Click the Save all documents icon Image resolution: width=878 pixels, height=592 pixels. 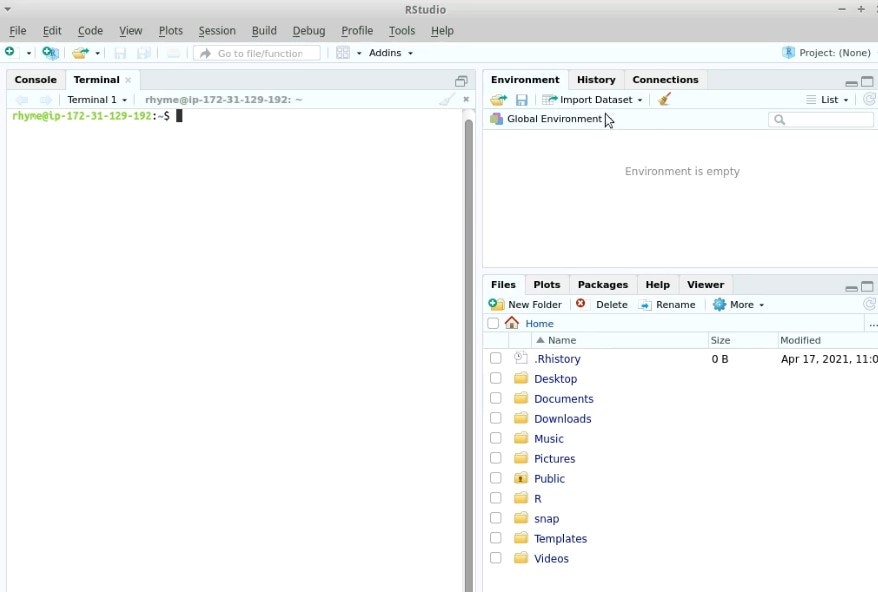[144, 53]
